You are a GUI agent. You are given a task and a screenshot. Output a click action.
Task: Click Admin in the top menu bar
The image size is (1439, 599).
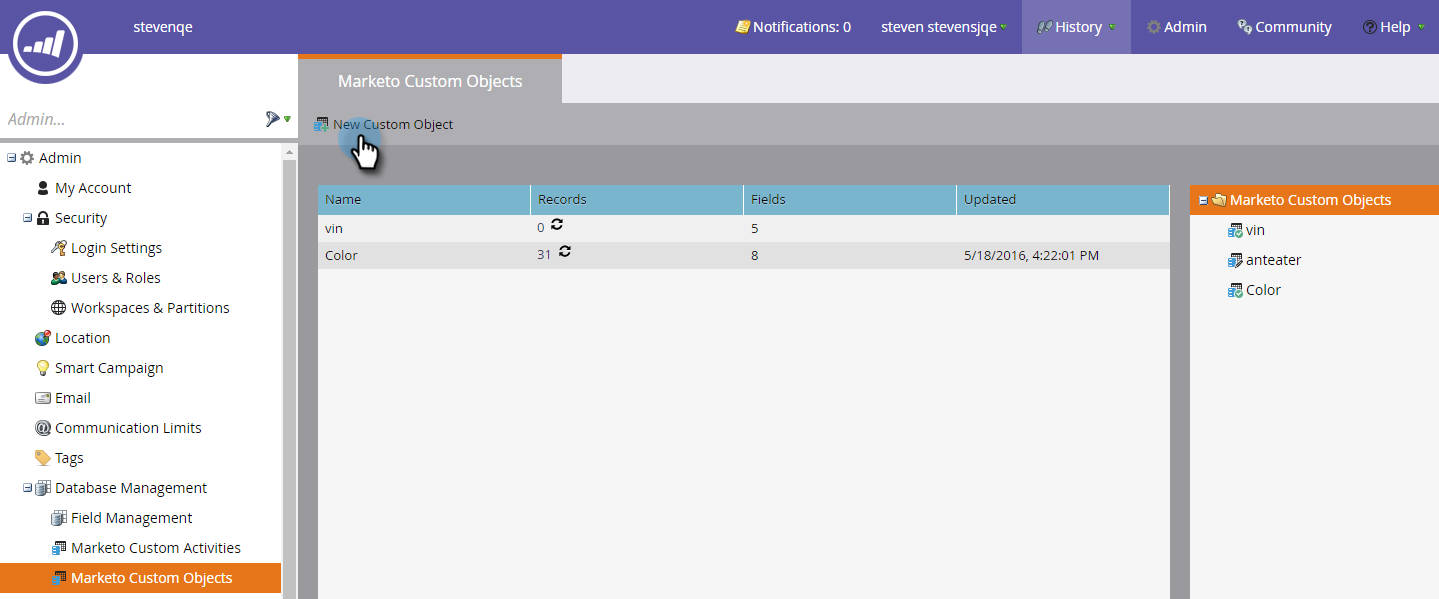pyautogui.click(x=1176, y=26)
